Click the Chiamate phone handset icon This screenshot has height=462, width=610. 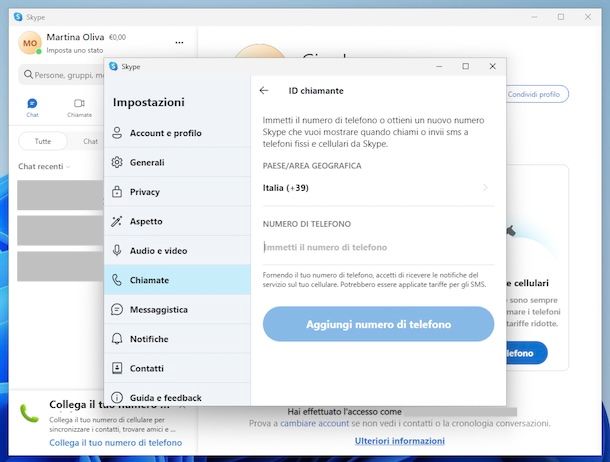pos(117,280)
